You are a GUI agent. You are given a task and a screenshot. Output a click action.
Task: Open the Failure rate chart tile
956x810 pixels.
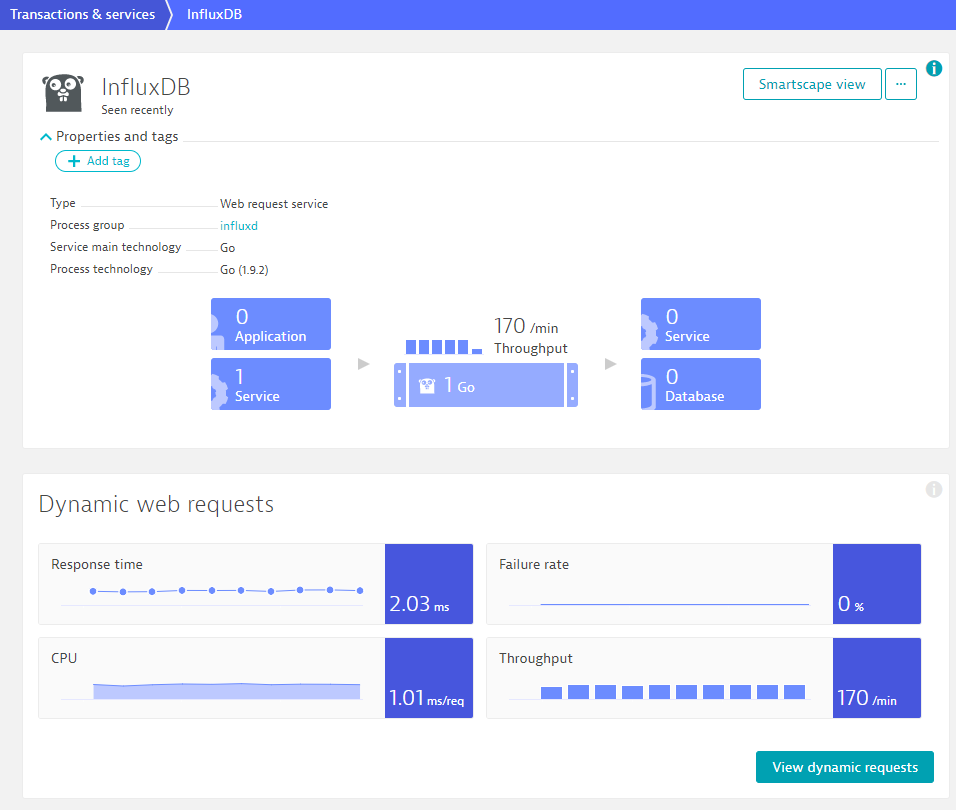[704, 584]
